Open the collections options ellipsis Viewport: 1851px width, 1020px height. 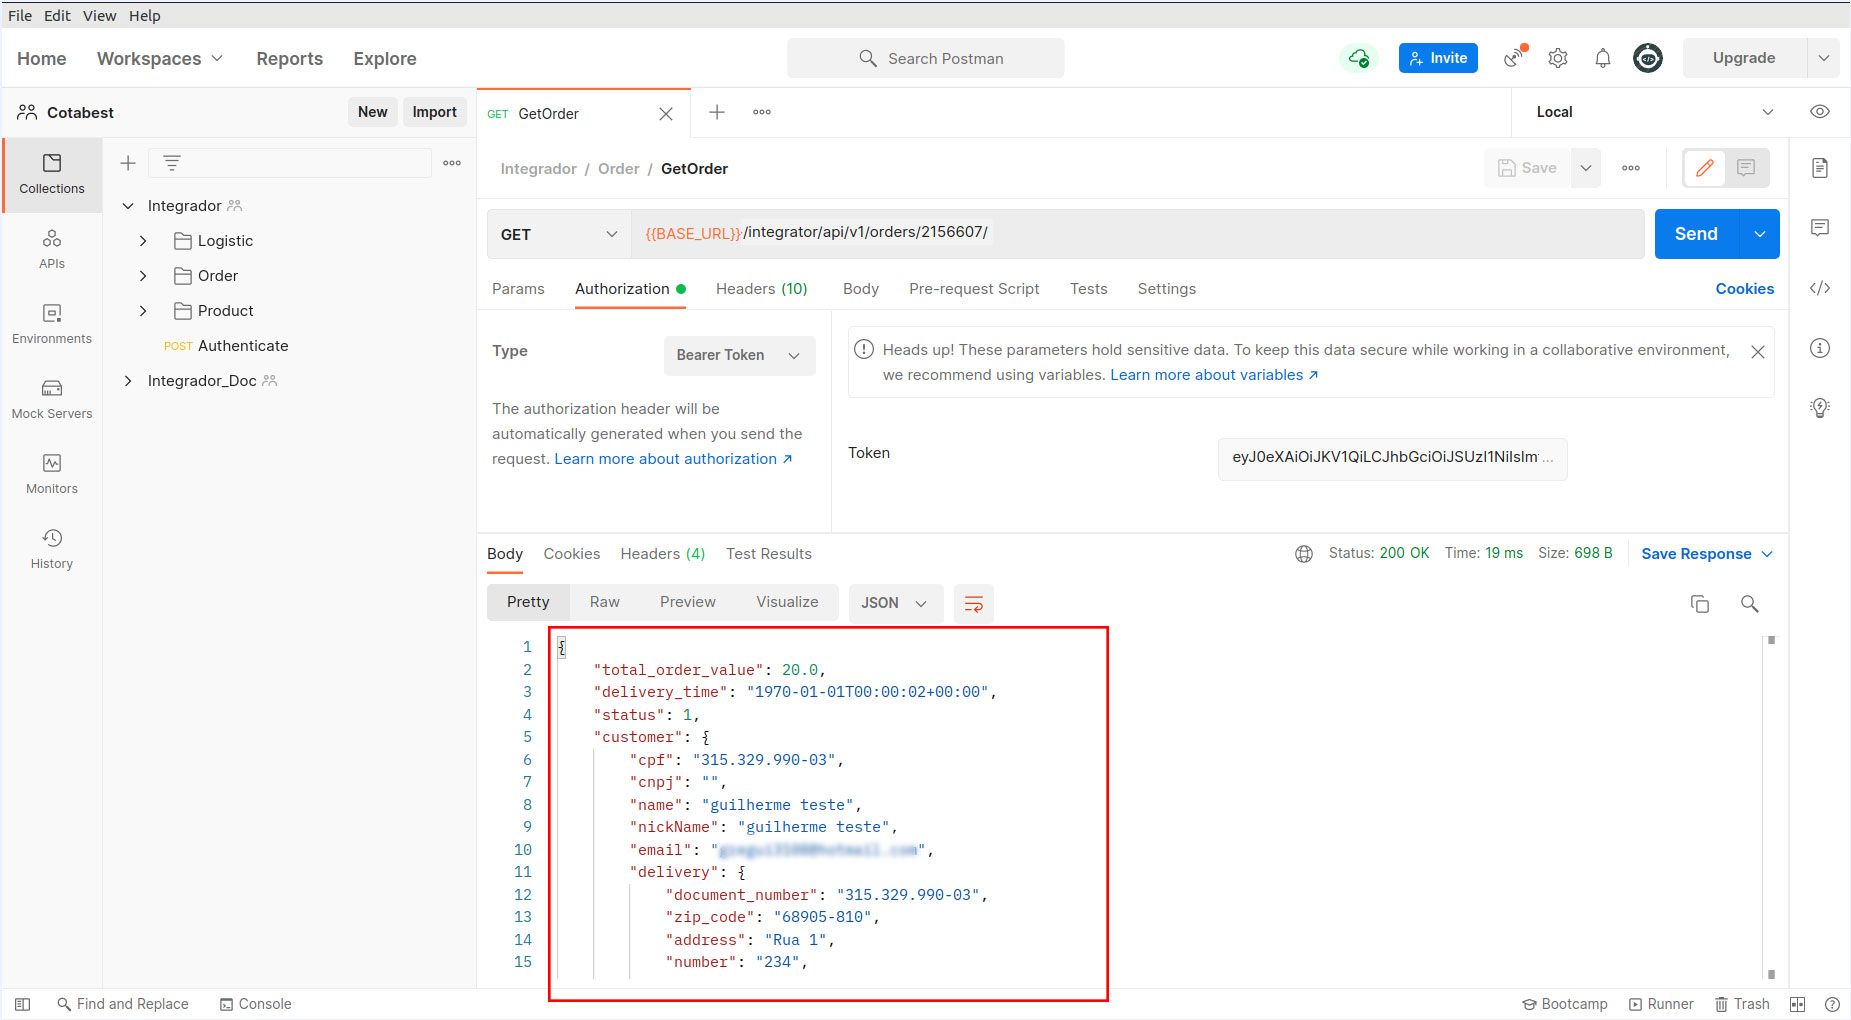tap(452, 163)
